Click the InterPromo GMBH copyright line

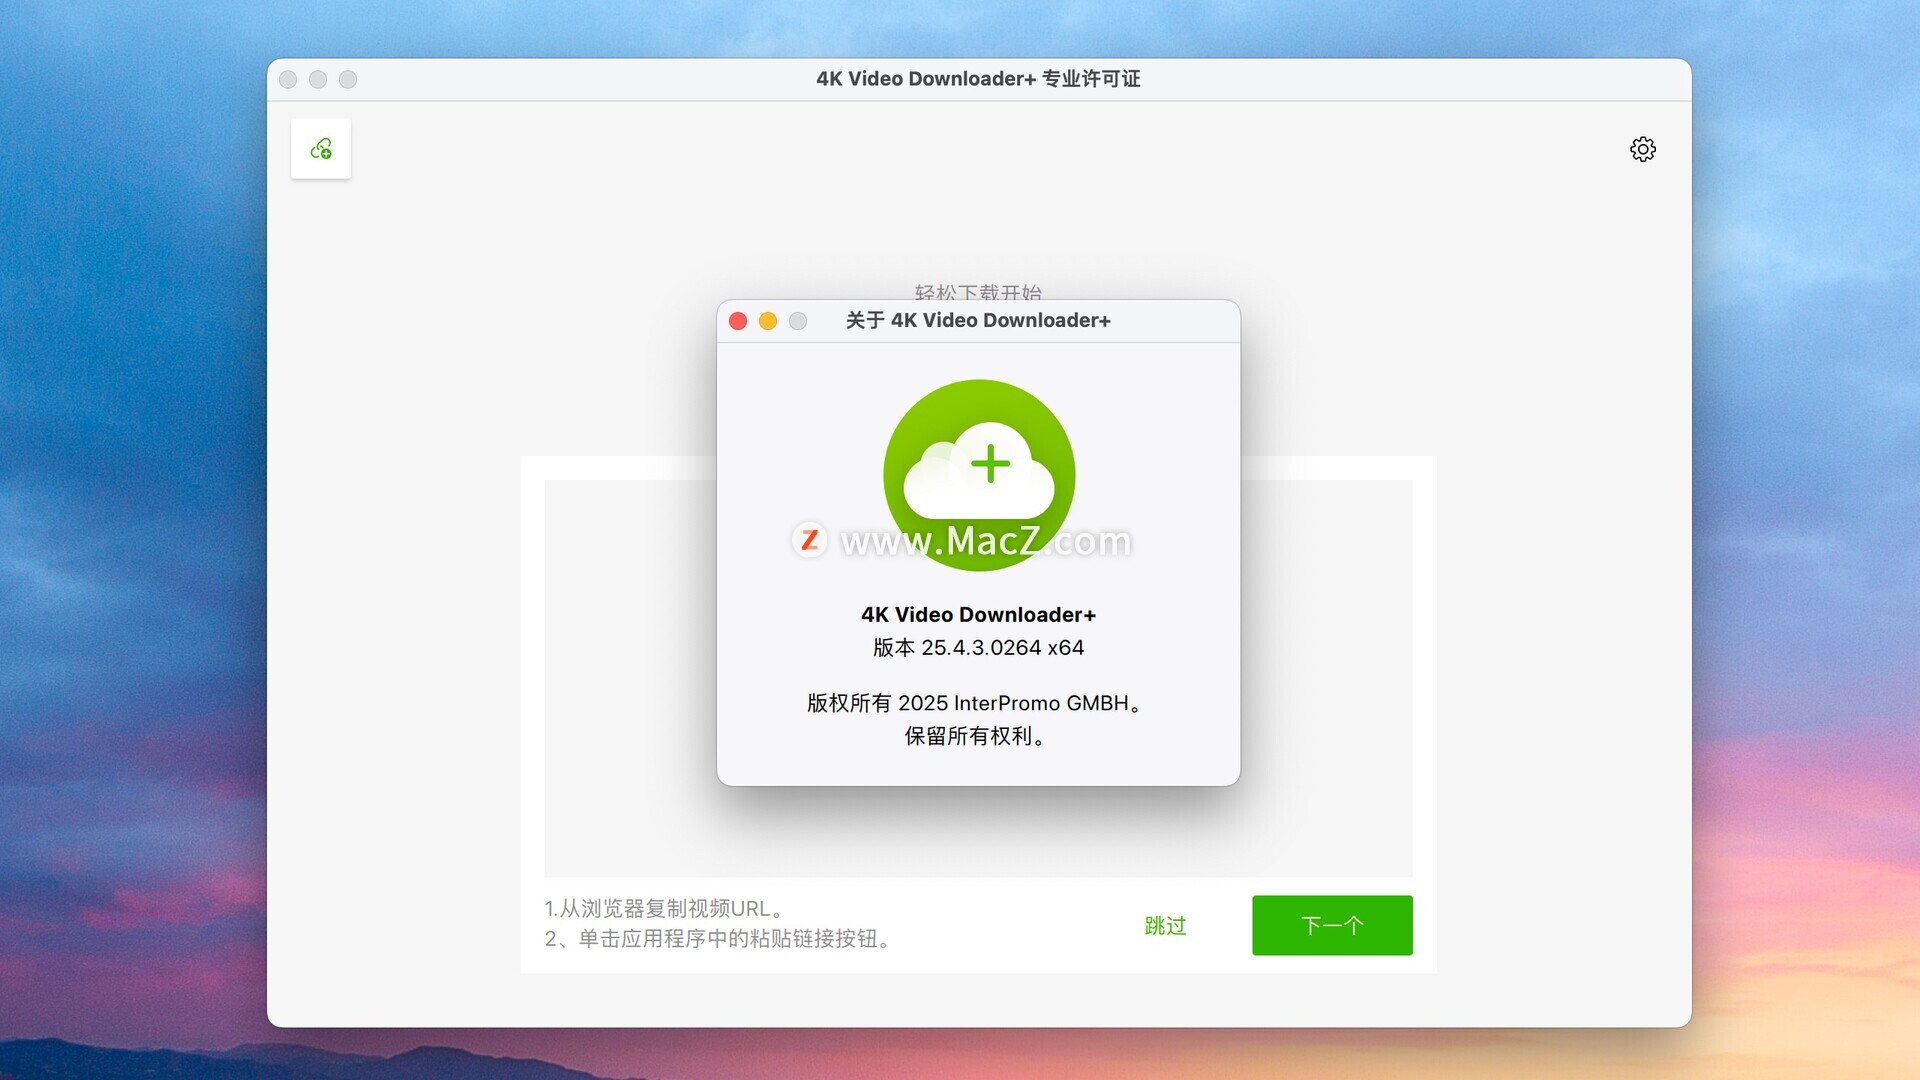[x=976, y=704]
